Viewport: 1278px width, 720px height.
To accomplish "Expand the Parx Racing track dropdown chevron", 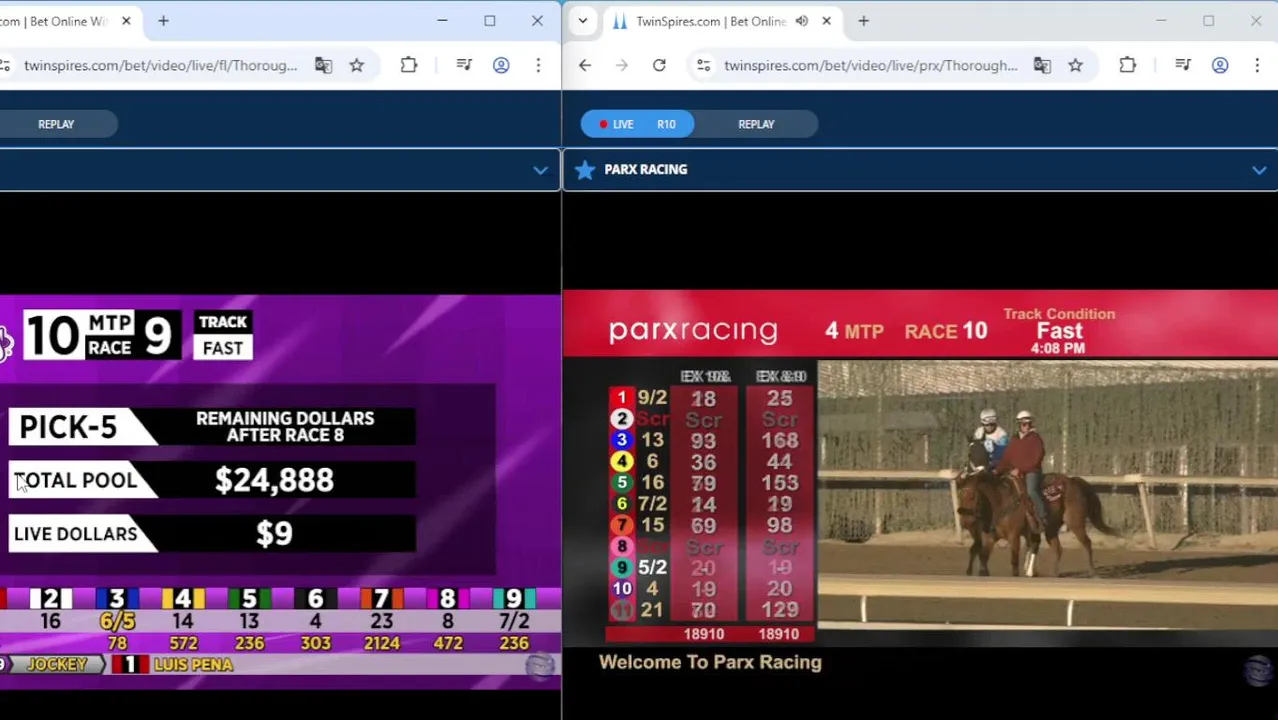I will (x=1259, y=170).
